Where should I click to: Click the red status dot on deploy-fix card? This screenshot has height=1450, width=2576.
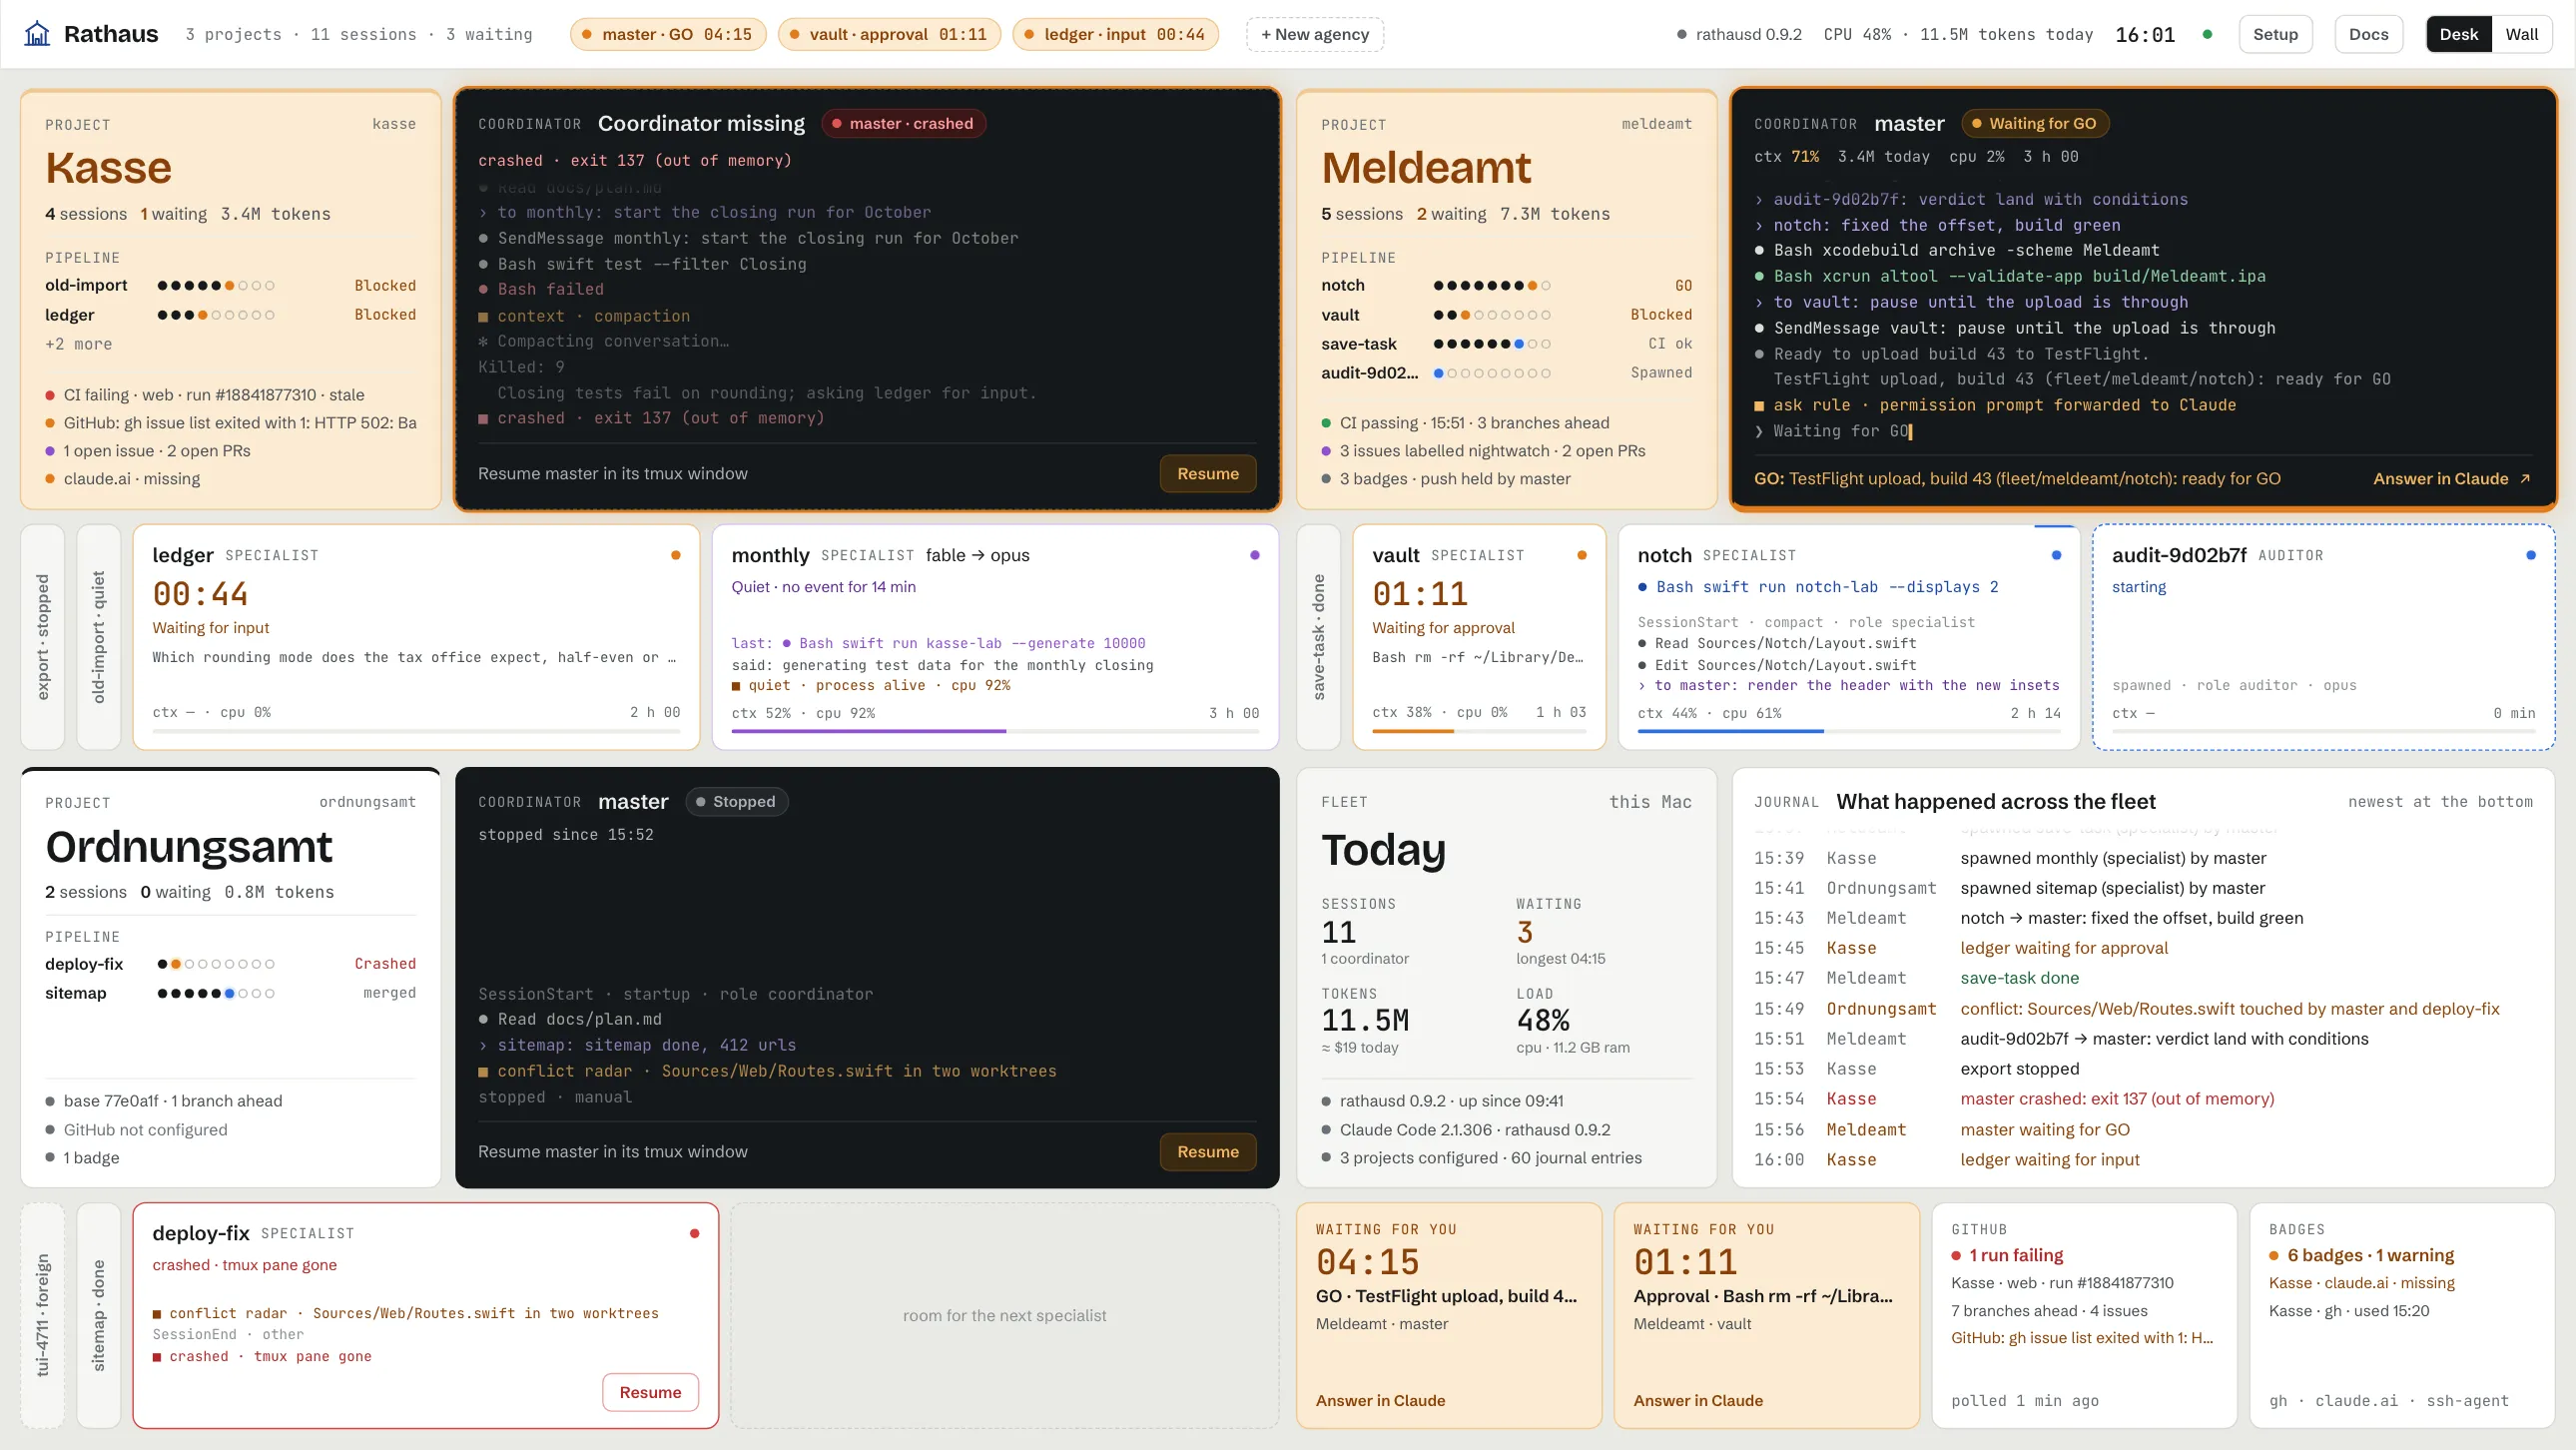[x=694, y=1233]
